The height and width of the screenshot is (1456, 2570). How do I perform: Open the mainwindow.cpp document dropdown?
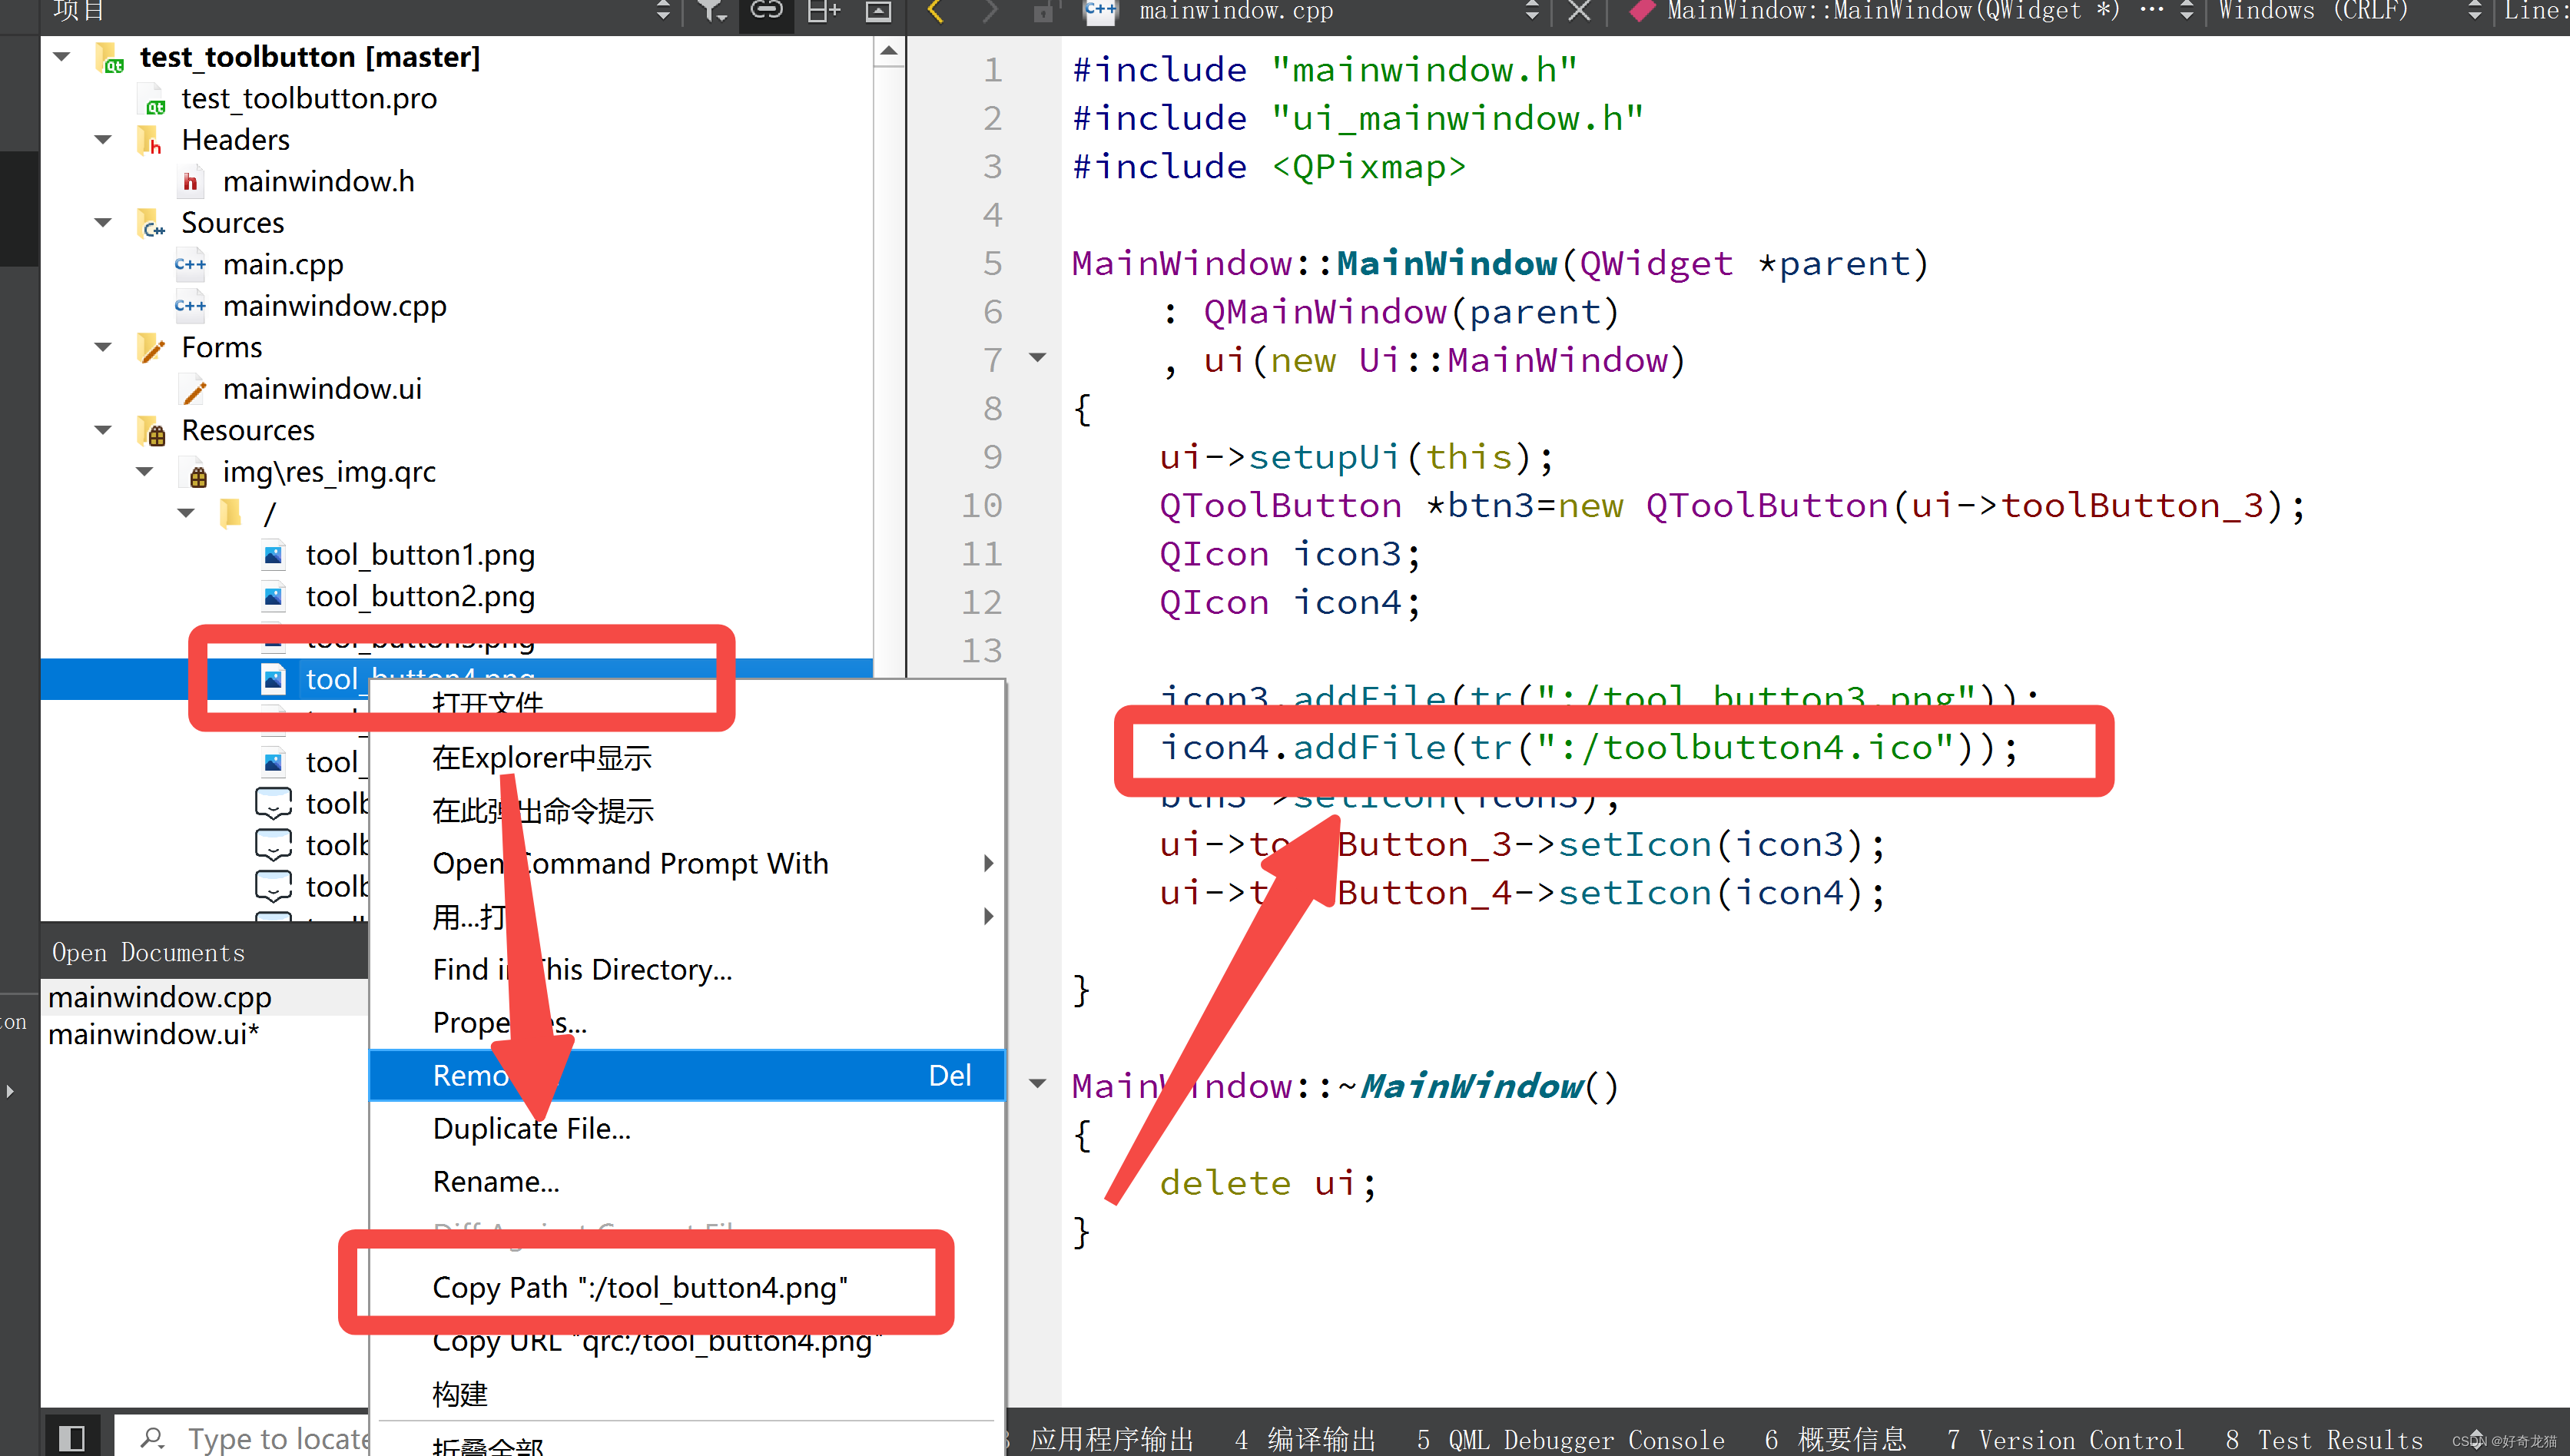coord(1532,10)
